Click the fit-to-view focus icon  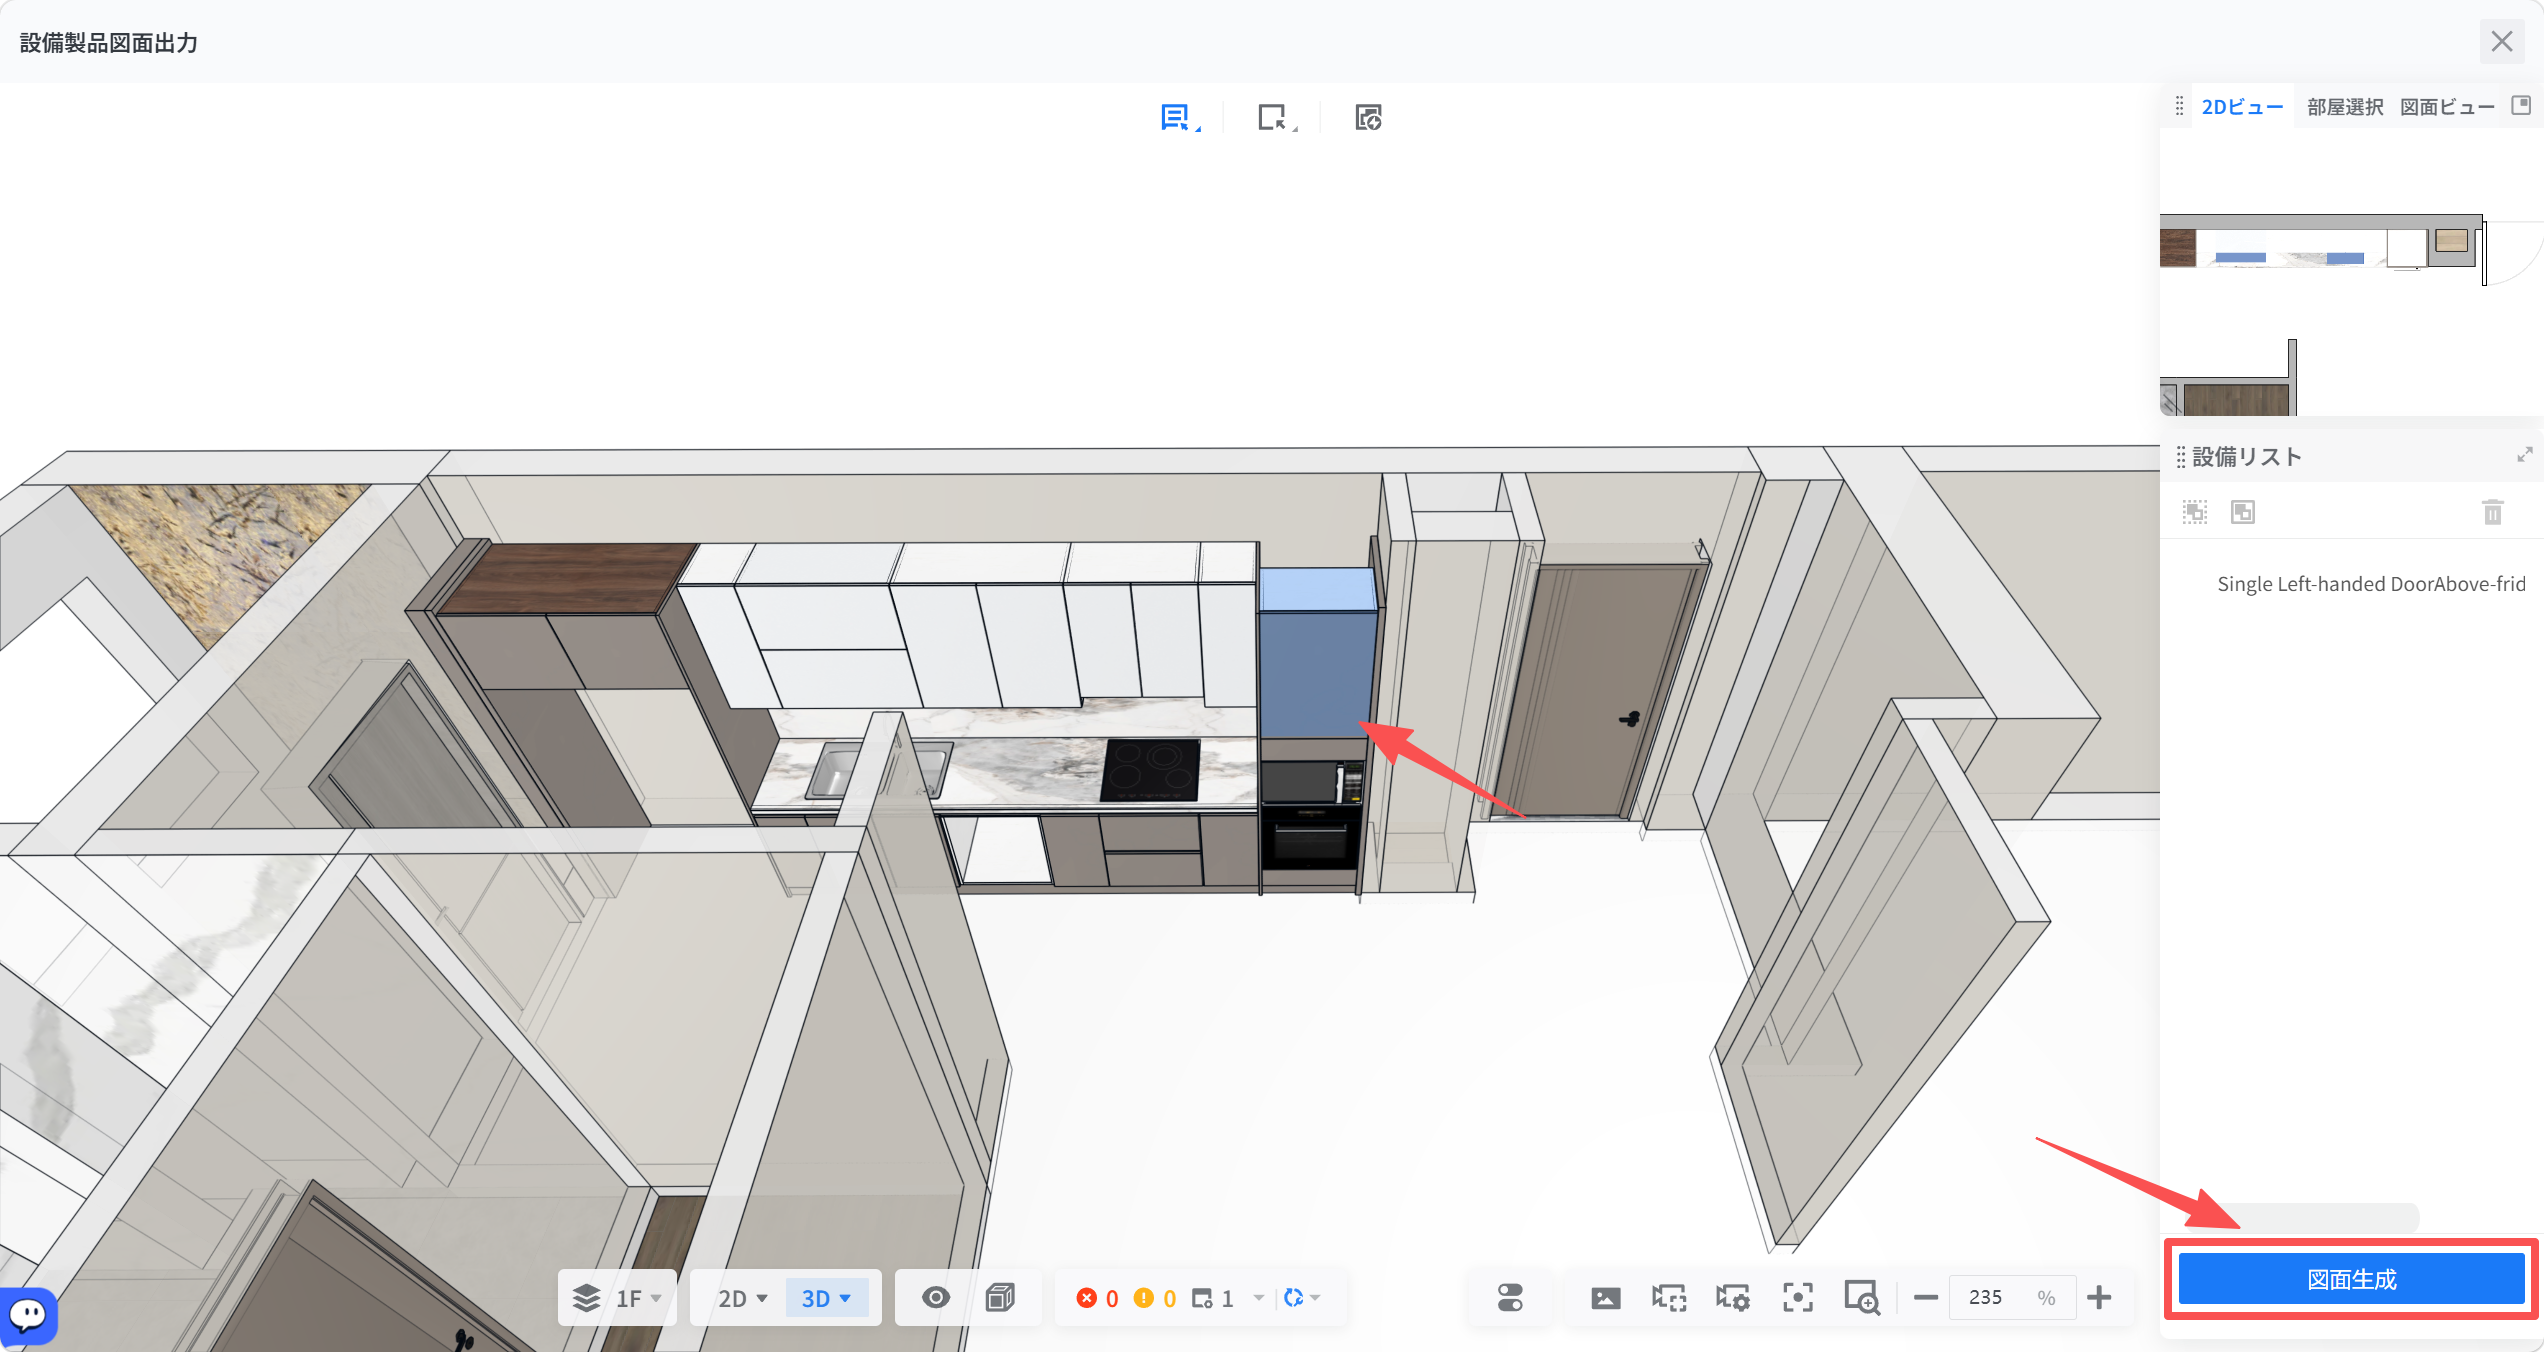1798,1298
